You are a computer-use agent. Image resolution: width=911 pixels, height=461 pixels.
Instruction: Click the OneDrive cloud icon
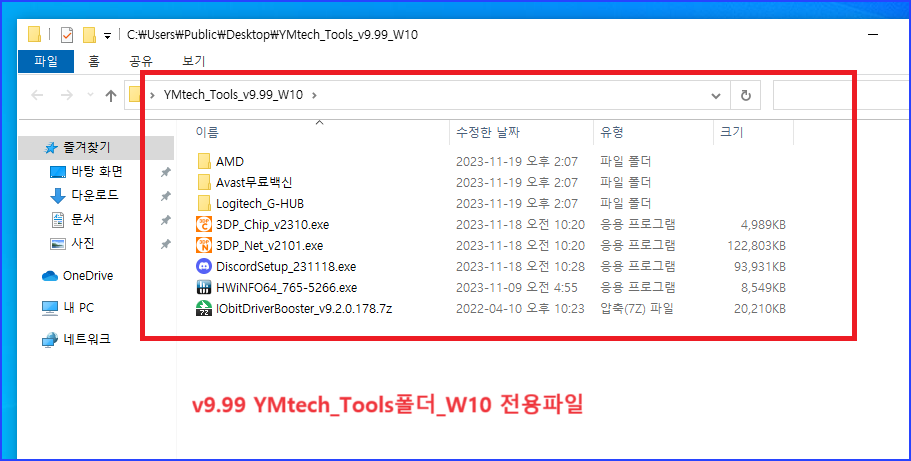[x=50, y=276]
